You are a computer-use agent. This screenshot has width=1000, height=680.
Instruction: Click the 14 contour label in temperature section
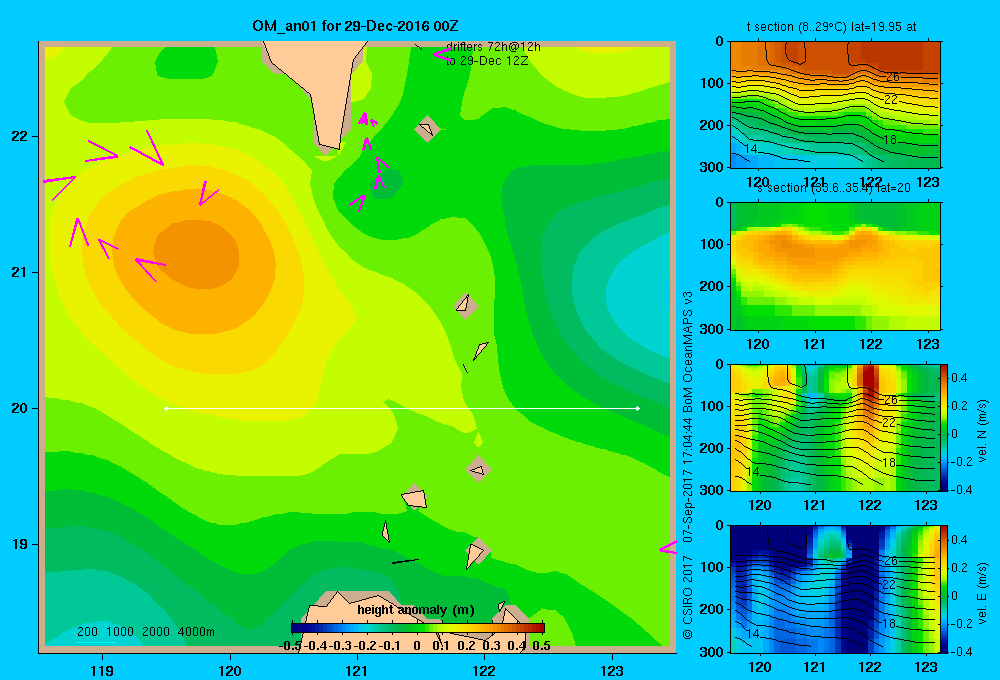tap(751, 149)
